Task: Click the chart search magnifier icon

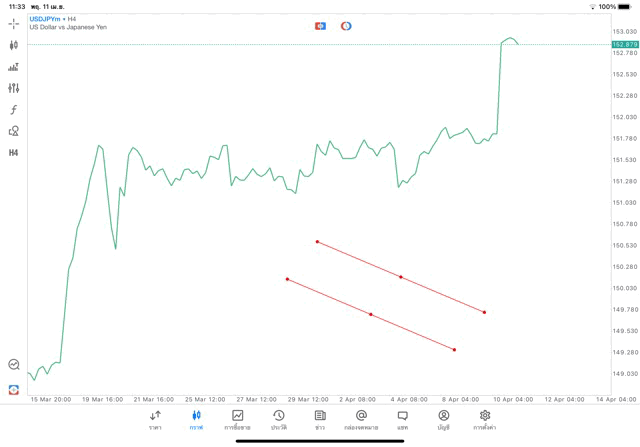Action: 13,365
